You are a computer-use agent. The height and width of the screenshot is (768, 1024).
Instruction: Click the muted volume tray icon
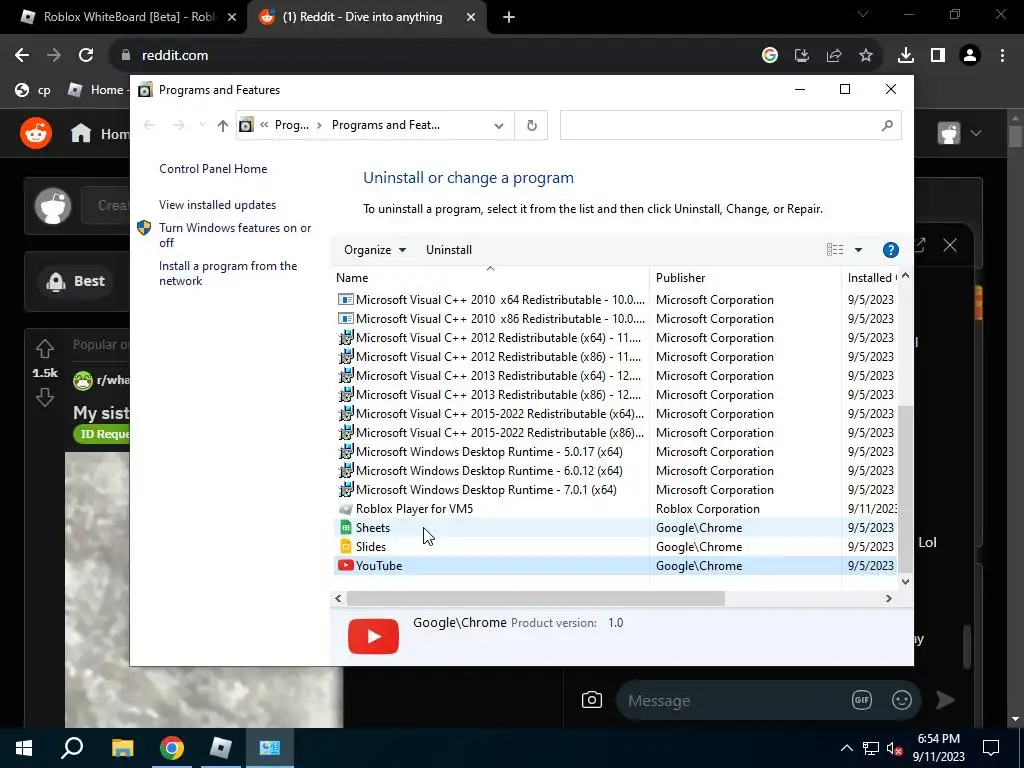pos(894,748)
